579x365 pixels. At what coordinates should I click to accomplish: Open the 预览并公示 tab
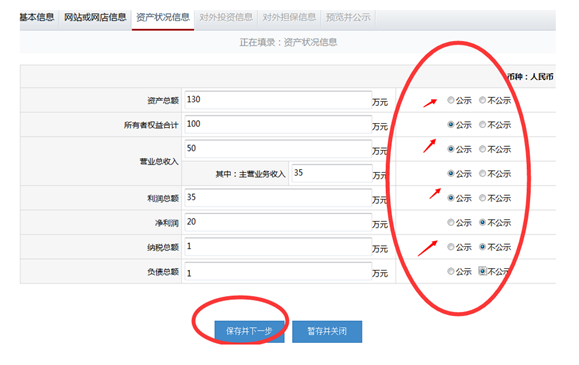(x=348, y=17)
